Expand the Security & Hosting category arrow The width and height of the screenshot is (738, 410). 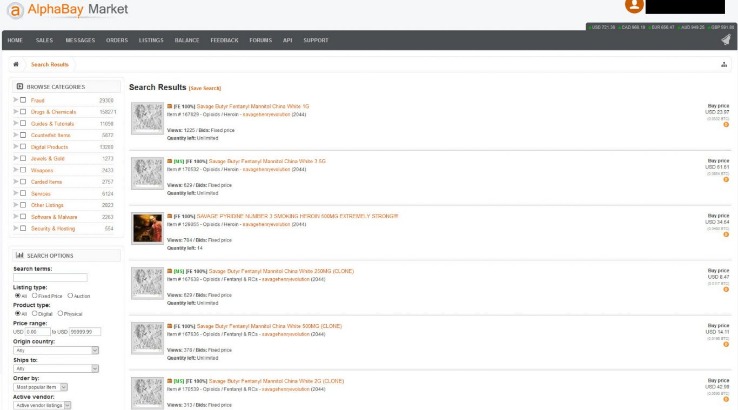[x=16, y=228]
